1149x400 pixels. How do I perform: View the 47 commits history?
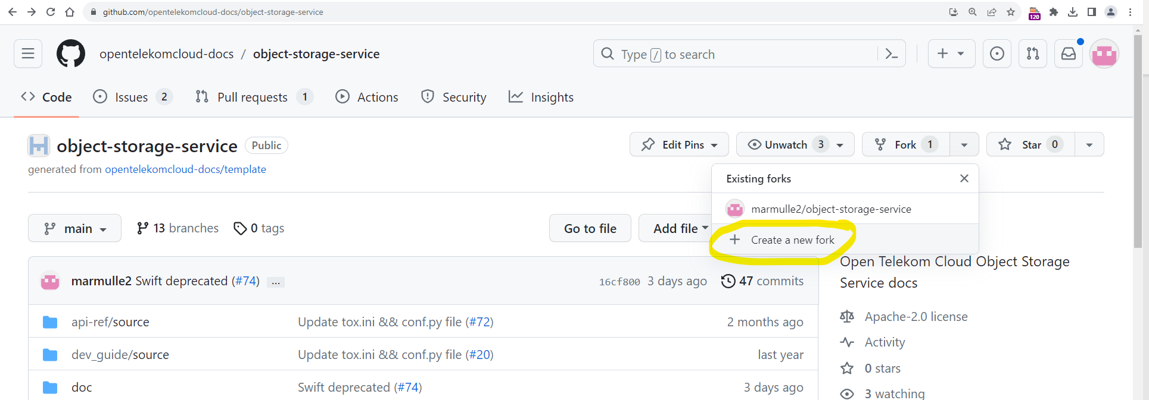coord(762,281)
